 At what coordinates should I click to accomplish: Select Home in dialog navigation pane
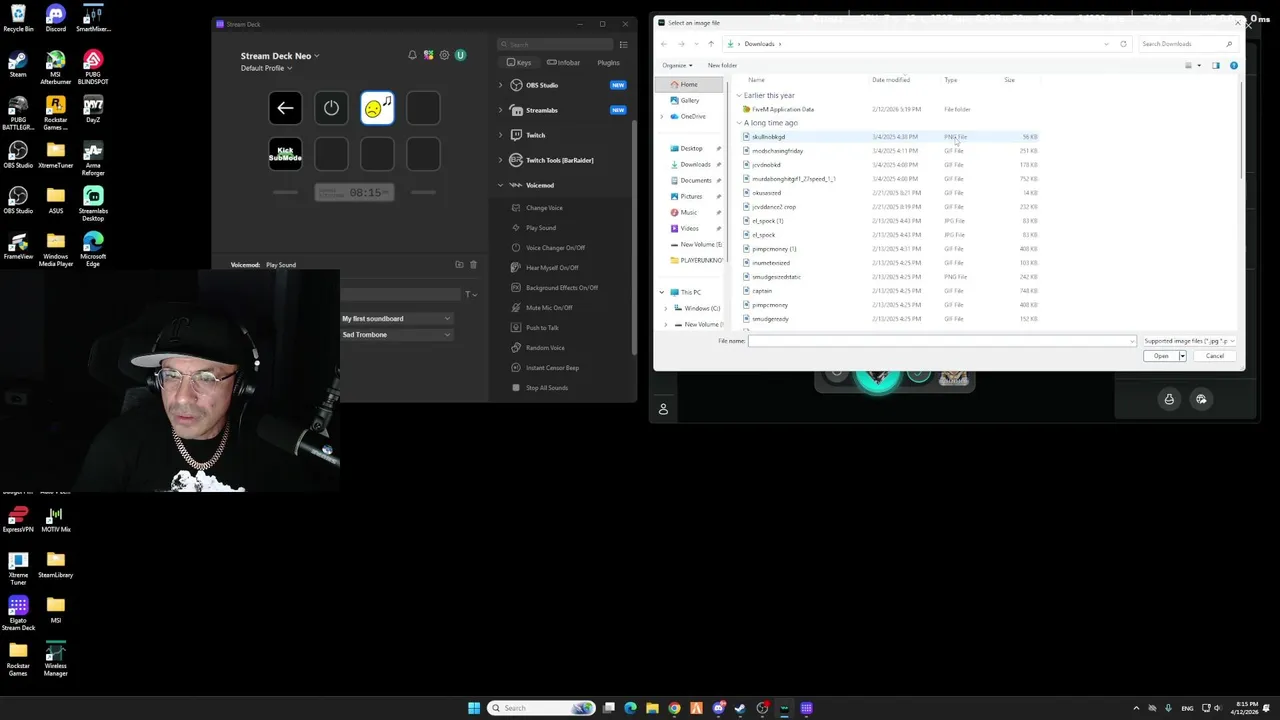tap(689, 84)
